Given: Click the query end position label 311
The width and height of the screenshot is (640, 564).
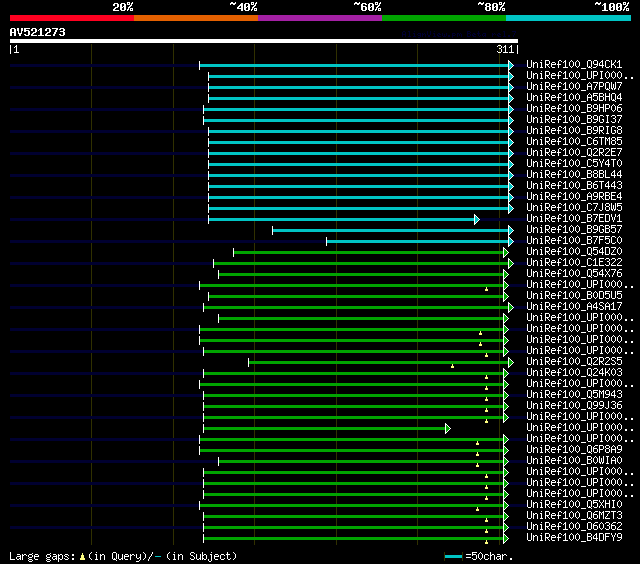Looking at the screenshot, I should 505,49.
